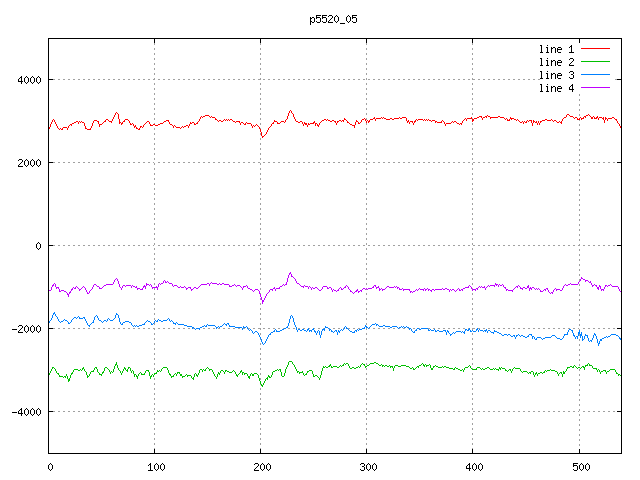Click the green line 2 legend sample
Viewport: 640px width, 480px height.
[595, 62]
